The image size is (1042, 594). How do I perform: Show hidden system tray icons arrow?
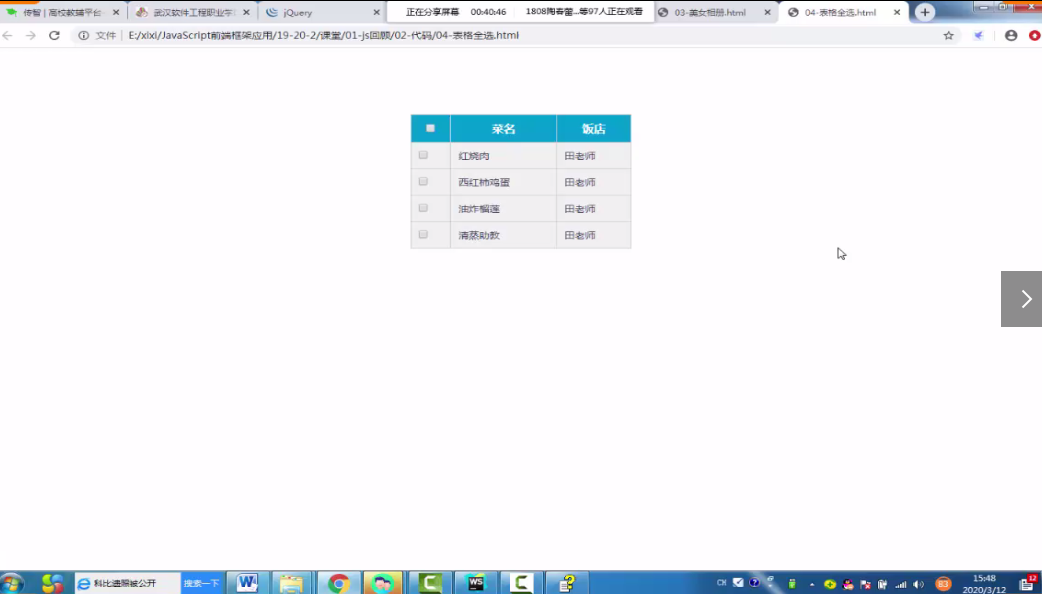812,583
